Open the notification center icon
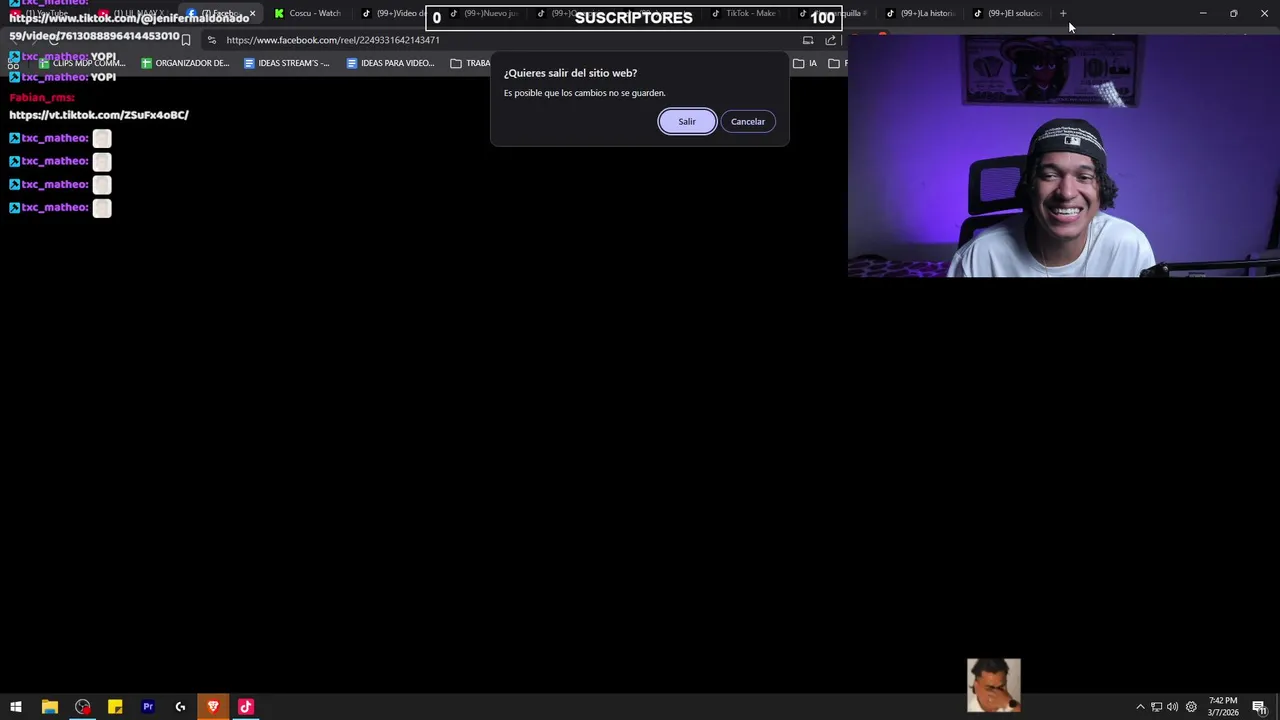The width and height of the screenshot is (1280, 720). pyautogui.click(x=1260, y=707)
